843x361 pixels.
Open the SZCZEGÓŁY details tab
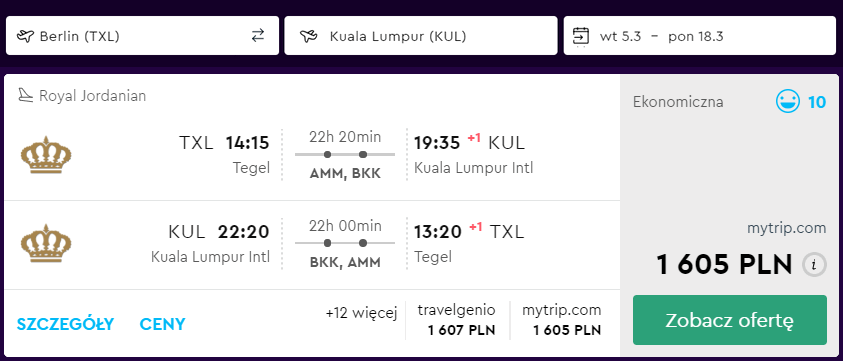click(x=65, y=324)
